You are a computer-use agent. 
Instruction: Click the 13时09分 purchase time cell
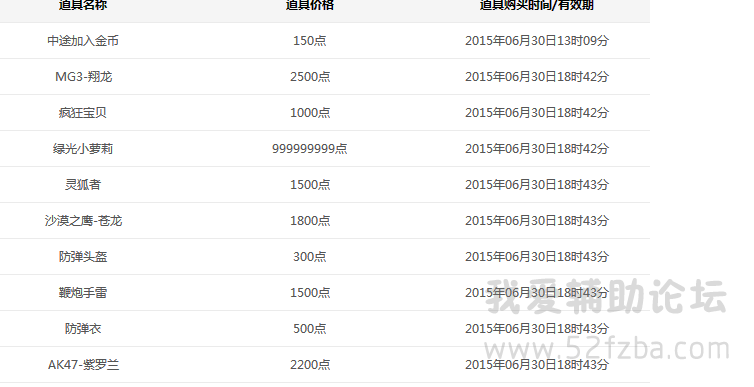[537, 41]
